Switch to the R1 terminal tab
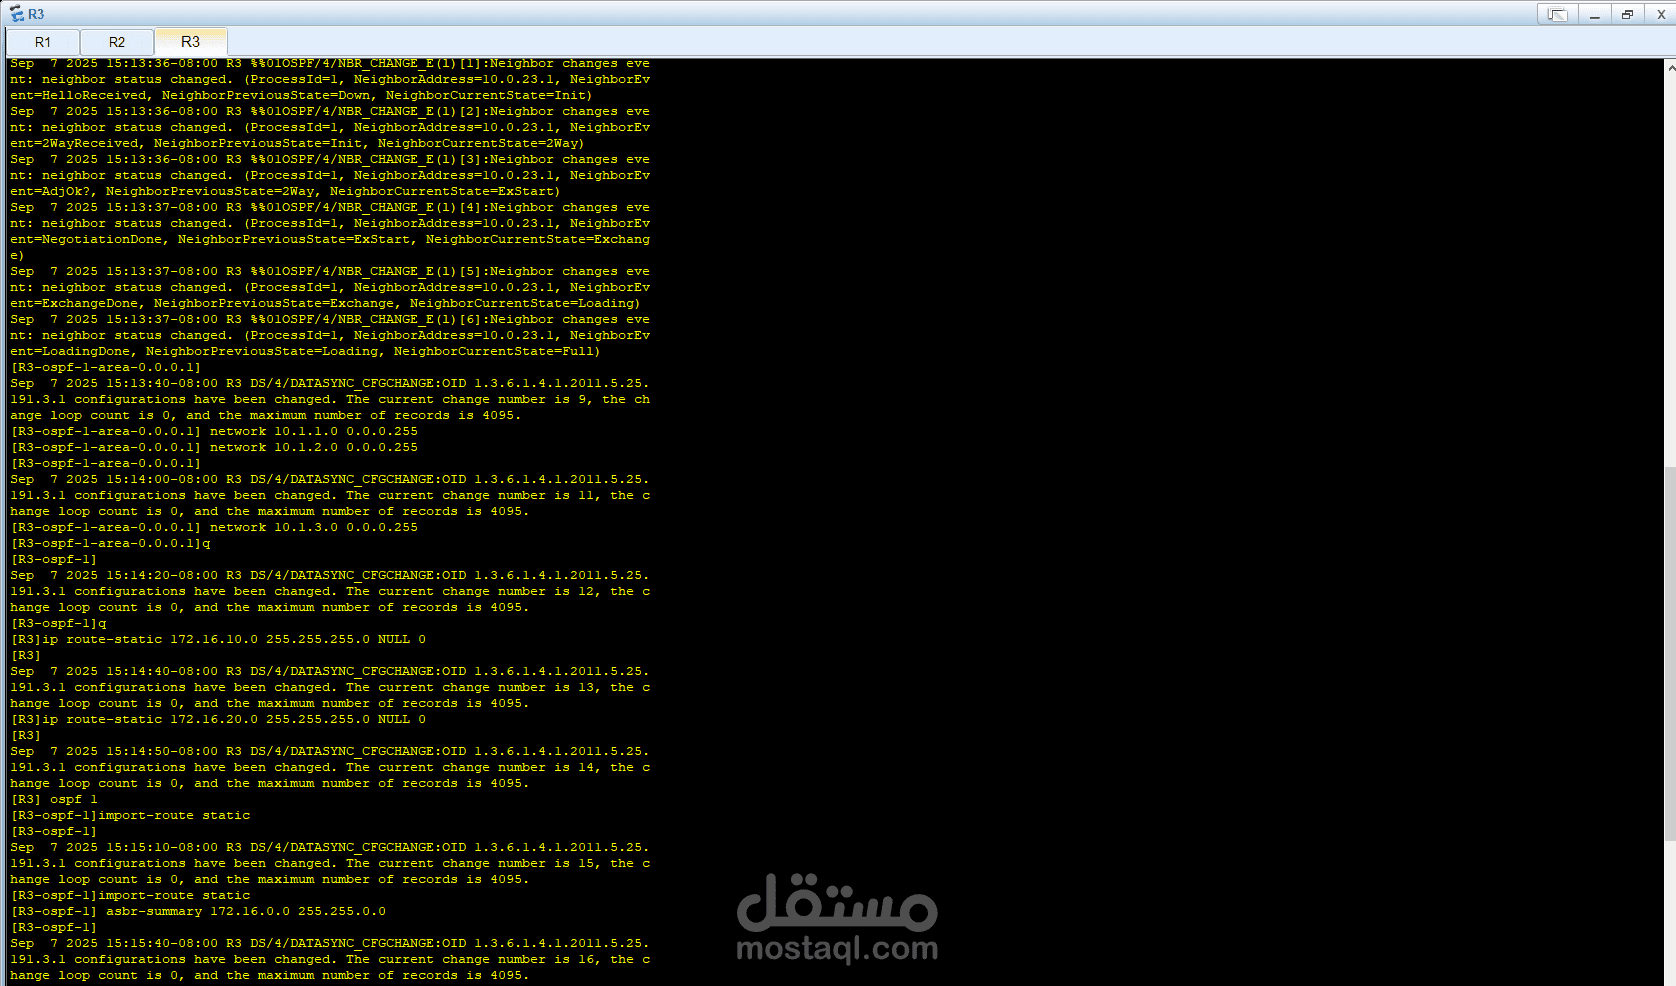This screenshot has width=1676, height=986. pos(43,42)
